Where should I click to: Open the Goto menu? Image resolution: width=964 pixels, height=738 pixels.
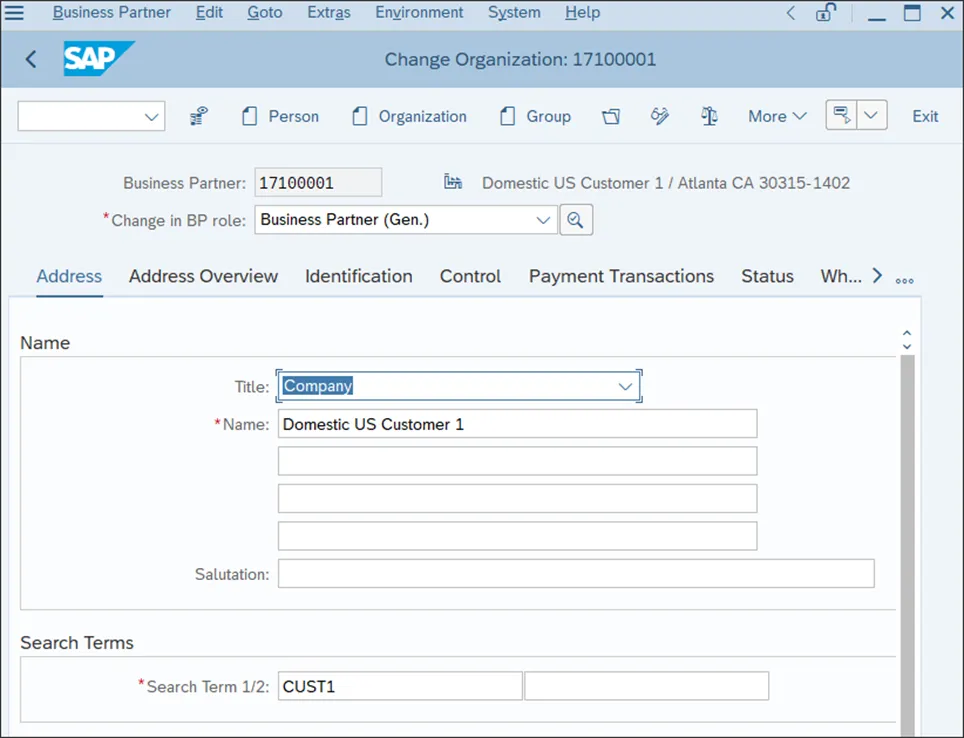pos(264,12)
